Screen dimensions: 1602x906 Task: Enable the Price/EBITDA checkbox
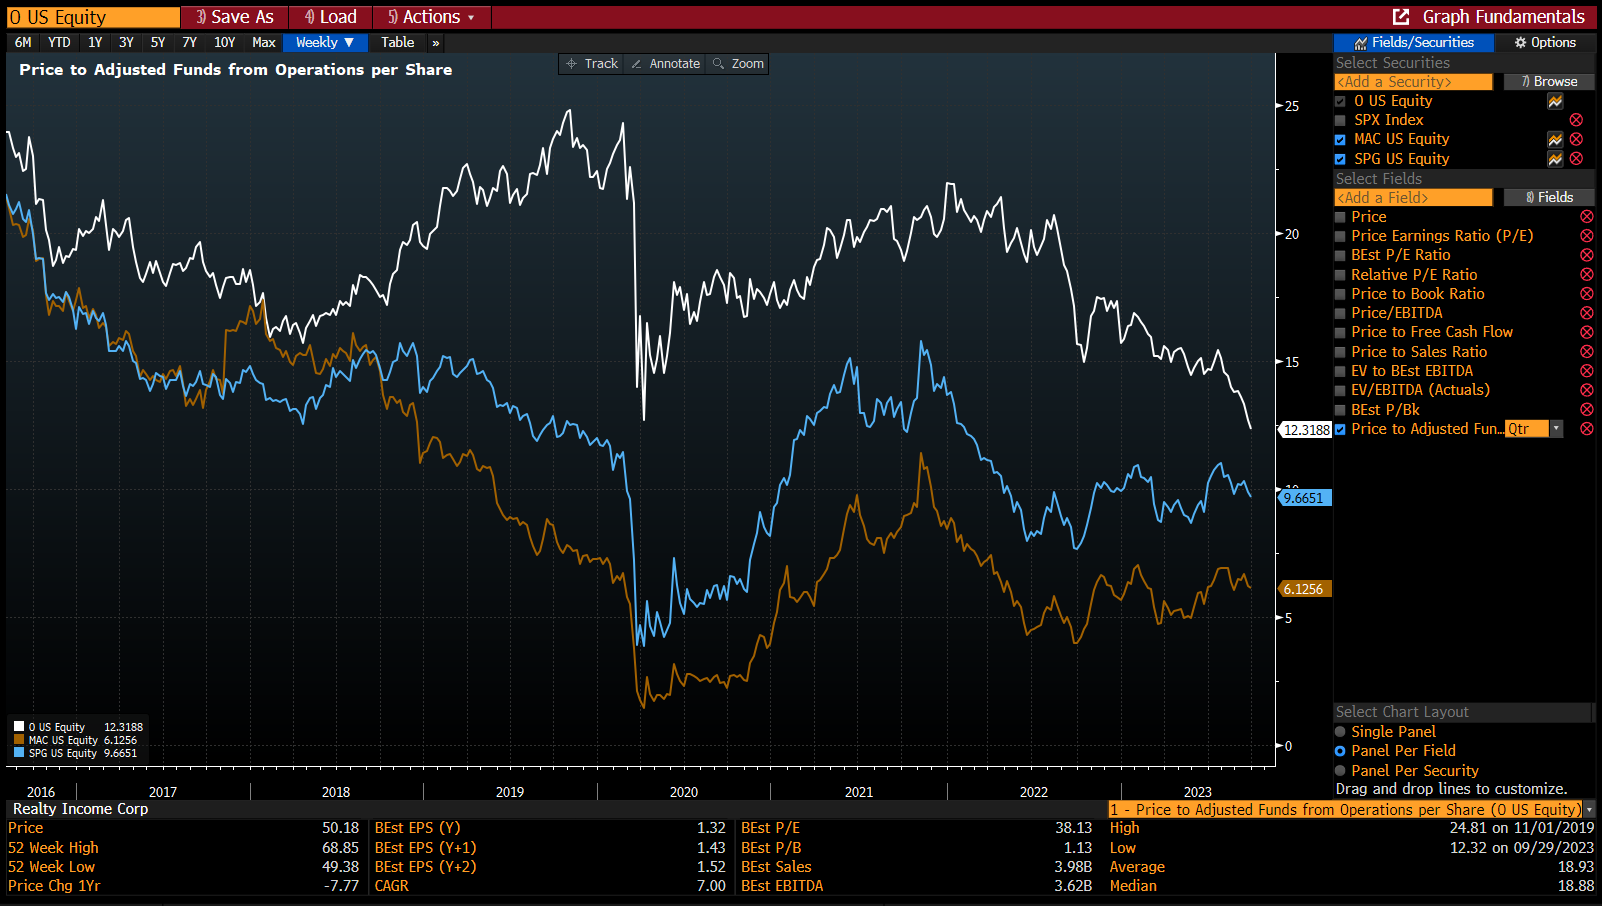tap(1340, 313)
